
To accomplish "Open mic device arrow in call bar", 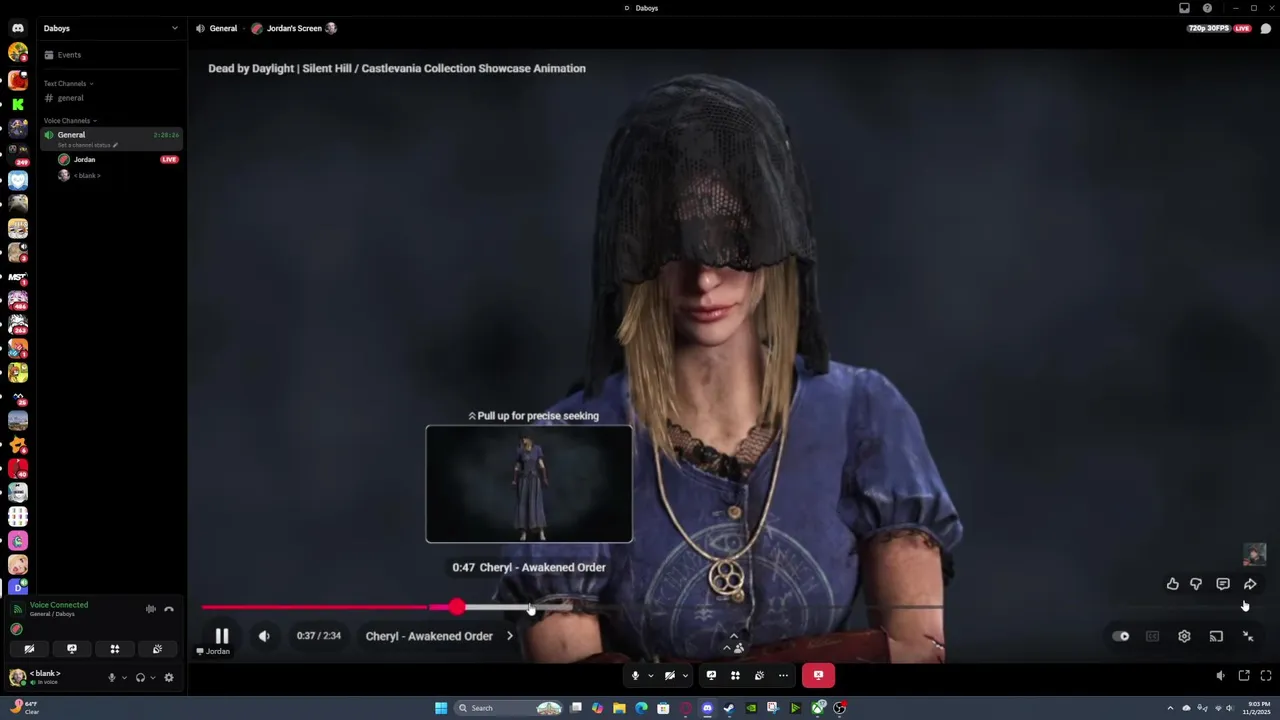I will 650,676.
